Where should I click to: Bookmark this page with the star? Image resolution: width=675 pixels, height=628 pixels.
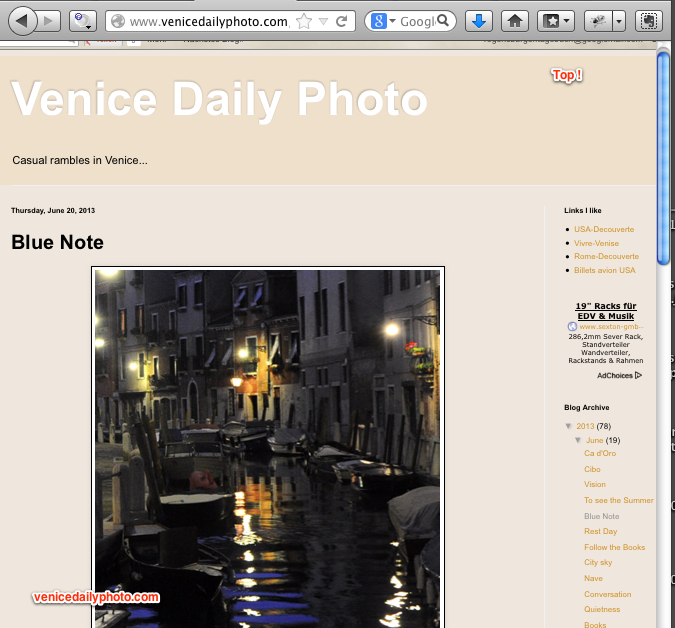pyautogui.click(x=304, y=21)
